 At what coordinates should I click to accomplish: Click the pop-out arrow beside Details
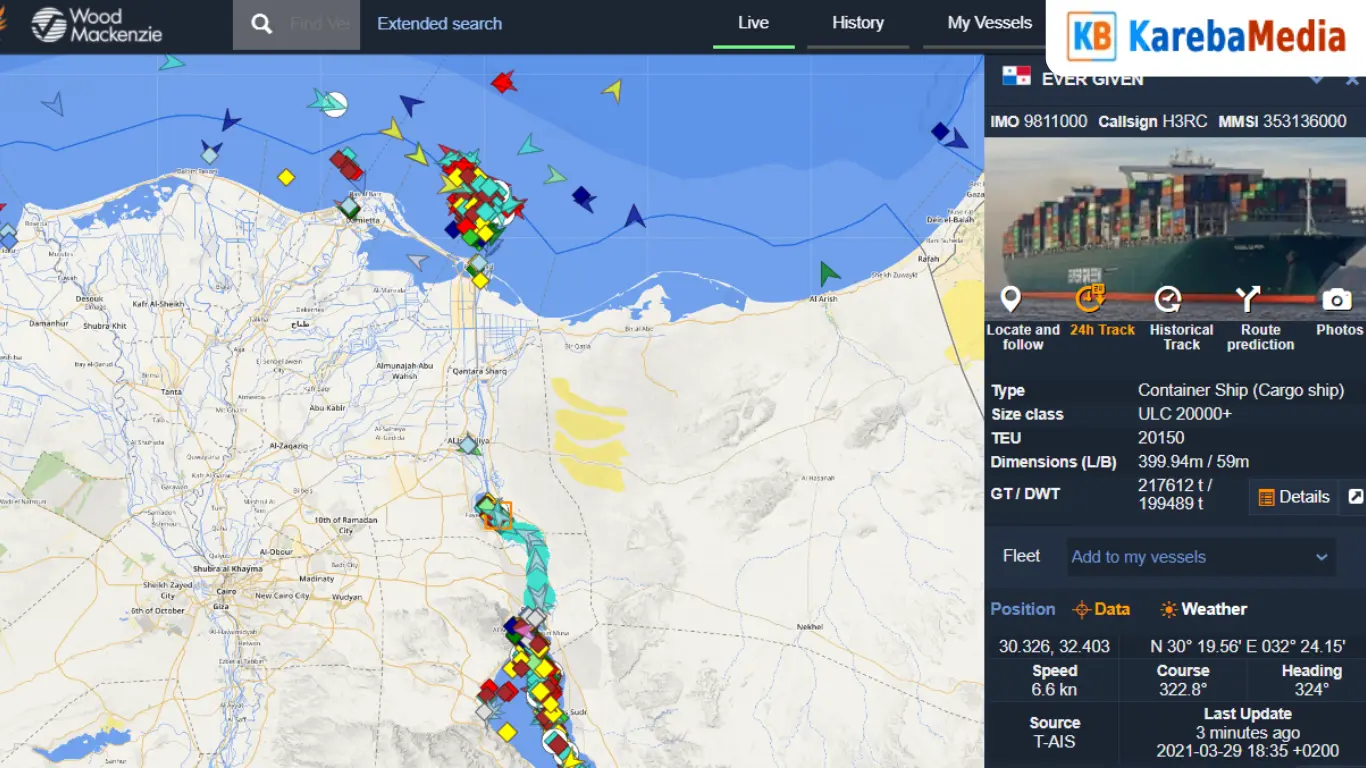1355,496
